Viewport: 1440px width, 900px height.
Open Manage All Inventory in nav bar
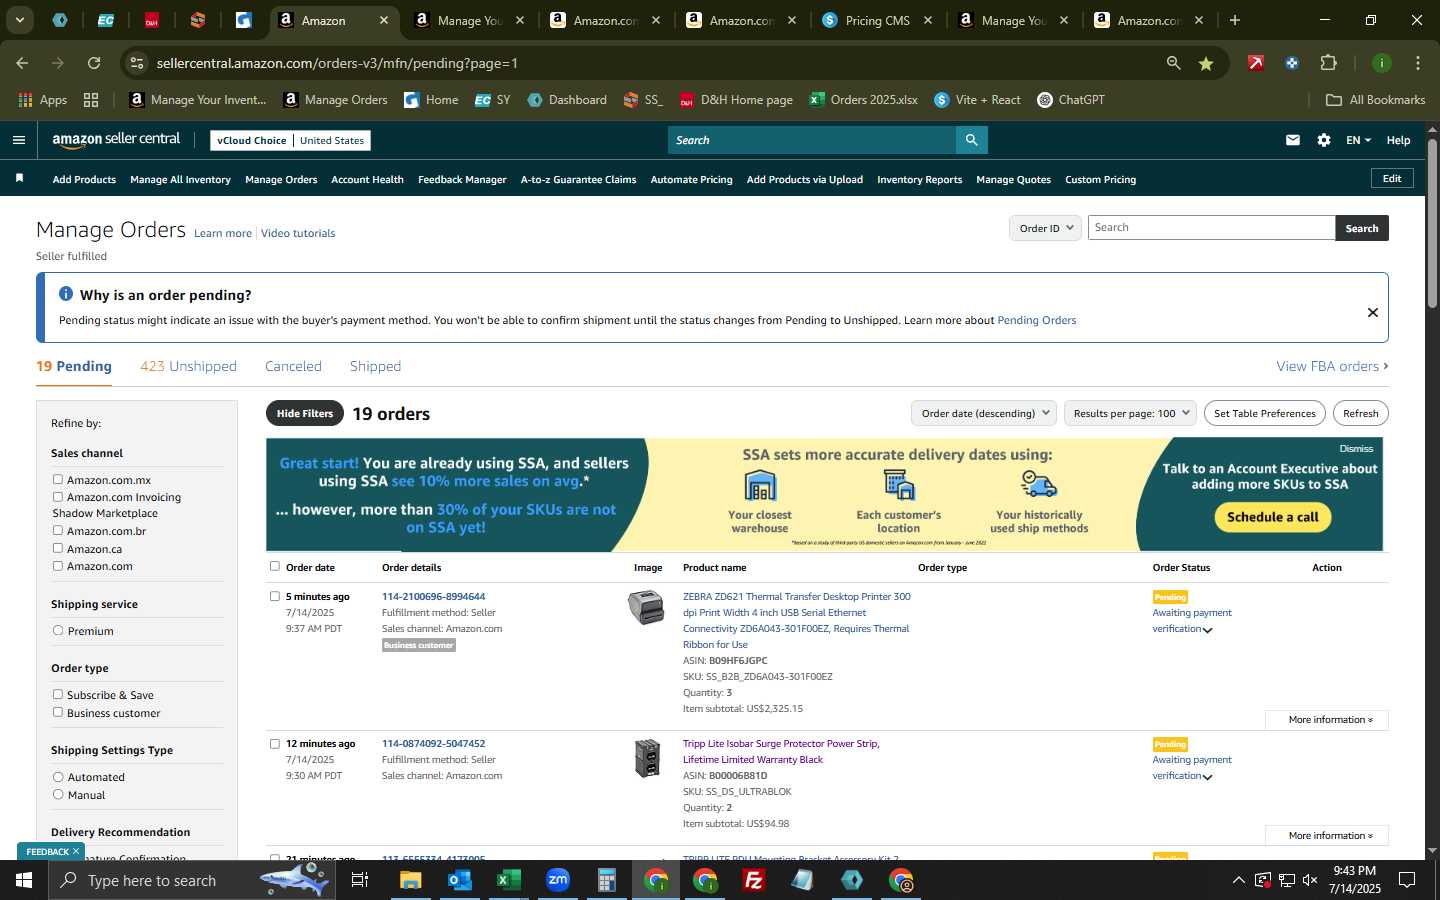[180, 180]
